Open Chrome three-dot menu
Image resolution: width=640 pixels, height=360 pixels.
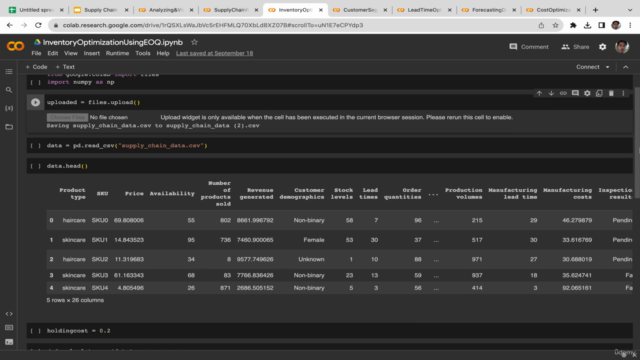click(630, 25)
